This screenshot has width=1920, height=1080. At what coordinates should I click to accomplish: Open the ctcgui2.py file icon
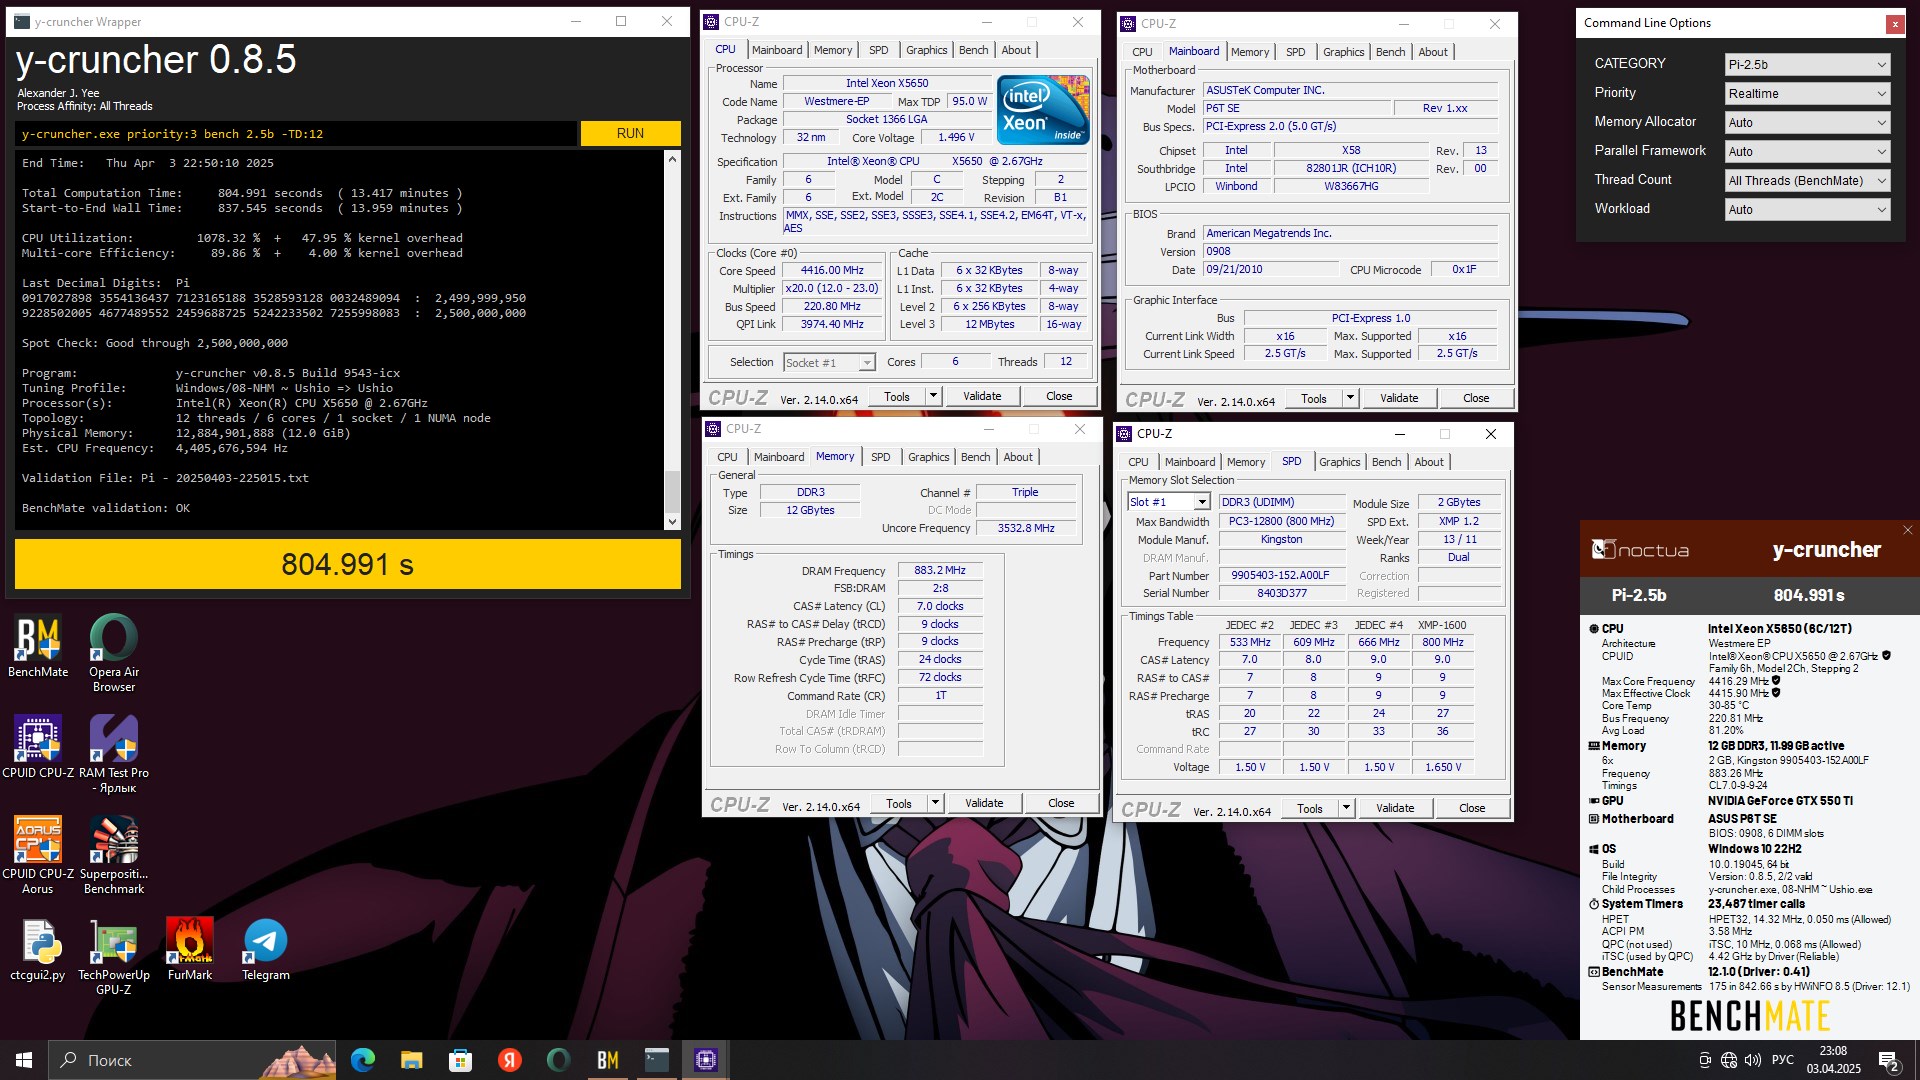(38, 949)
